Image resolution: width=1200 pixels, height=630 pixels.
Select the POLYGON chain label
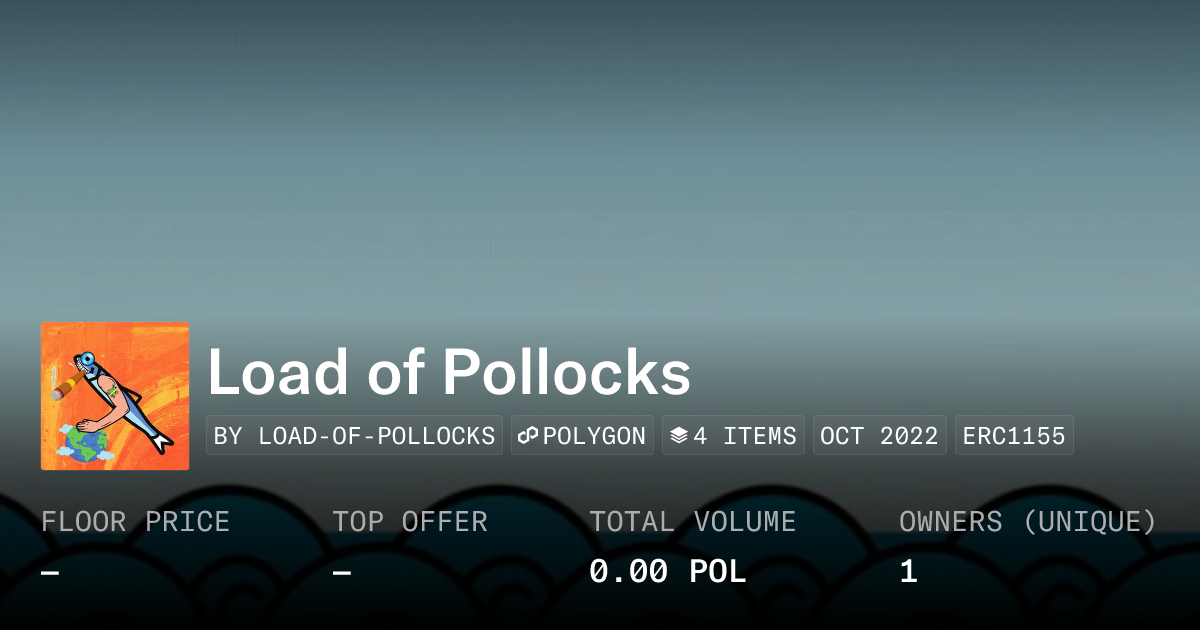594,436
